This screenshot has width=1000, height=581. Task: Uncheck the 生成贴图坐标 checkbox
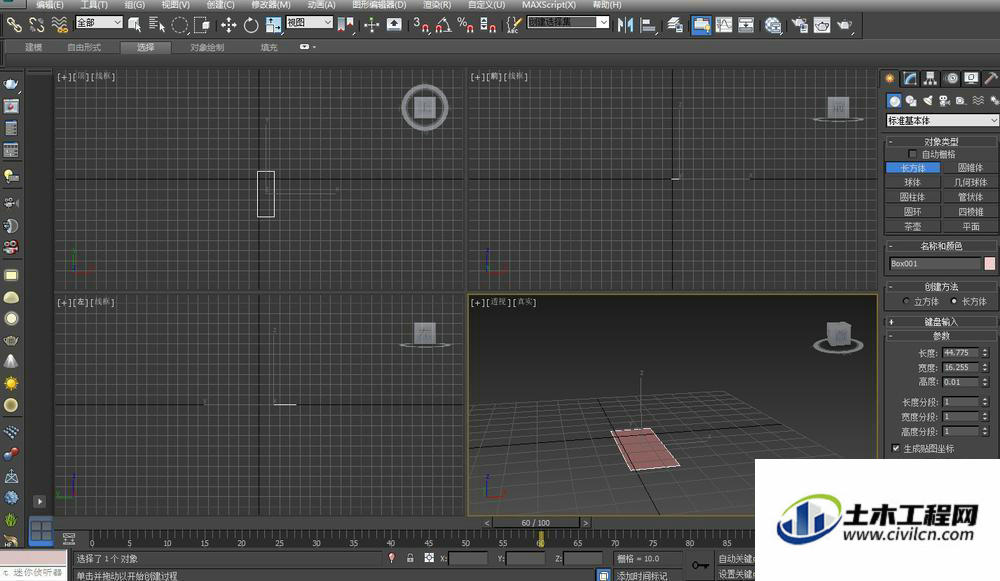895,448
